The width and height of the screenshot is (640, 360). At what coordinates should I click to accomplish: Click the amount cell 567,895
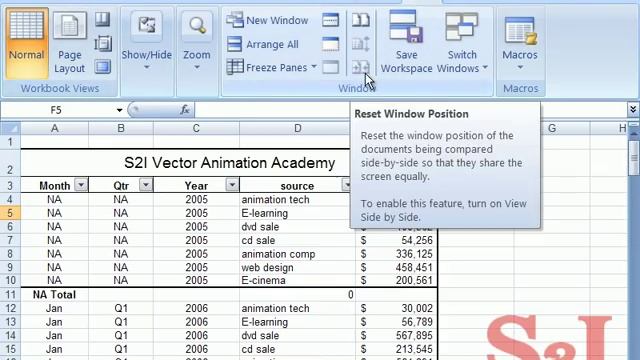397,336
